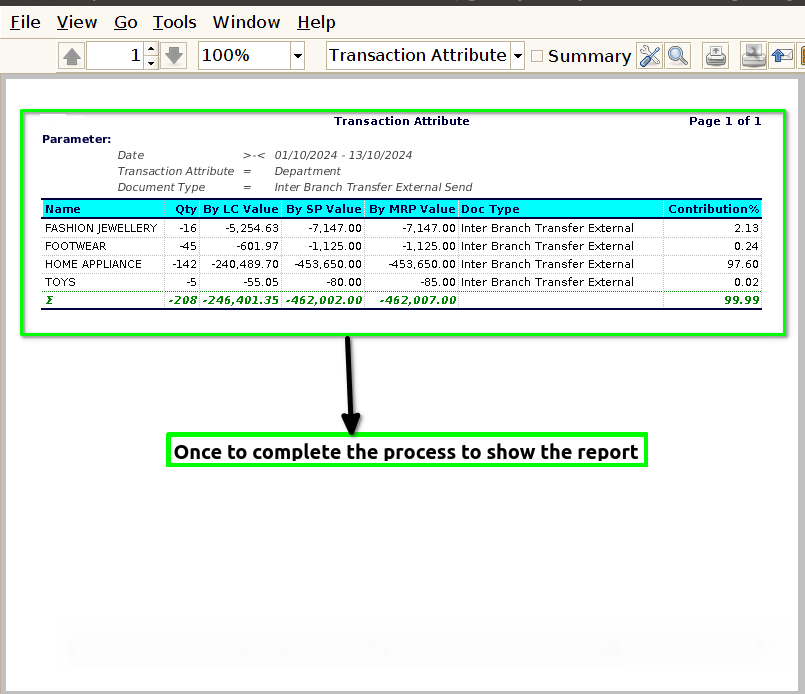Click the By LC Value column header
The height and width of the screenshot is (694, 805).
click(241, 209)
